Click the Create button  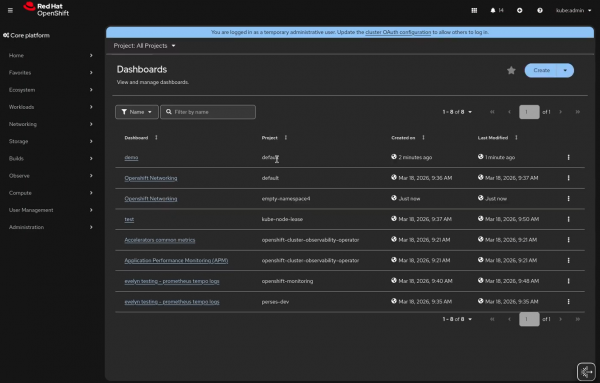click(x=541, y=70)
